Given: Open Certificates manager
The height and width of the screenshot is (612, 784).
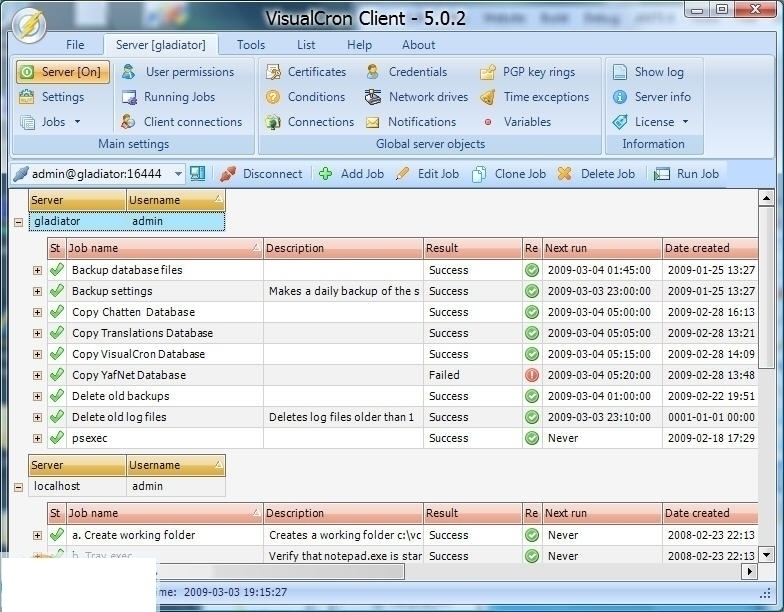Looking at the screenshot, I should 306,72.
